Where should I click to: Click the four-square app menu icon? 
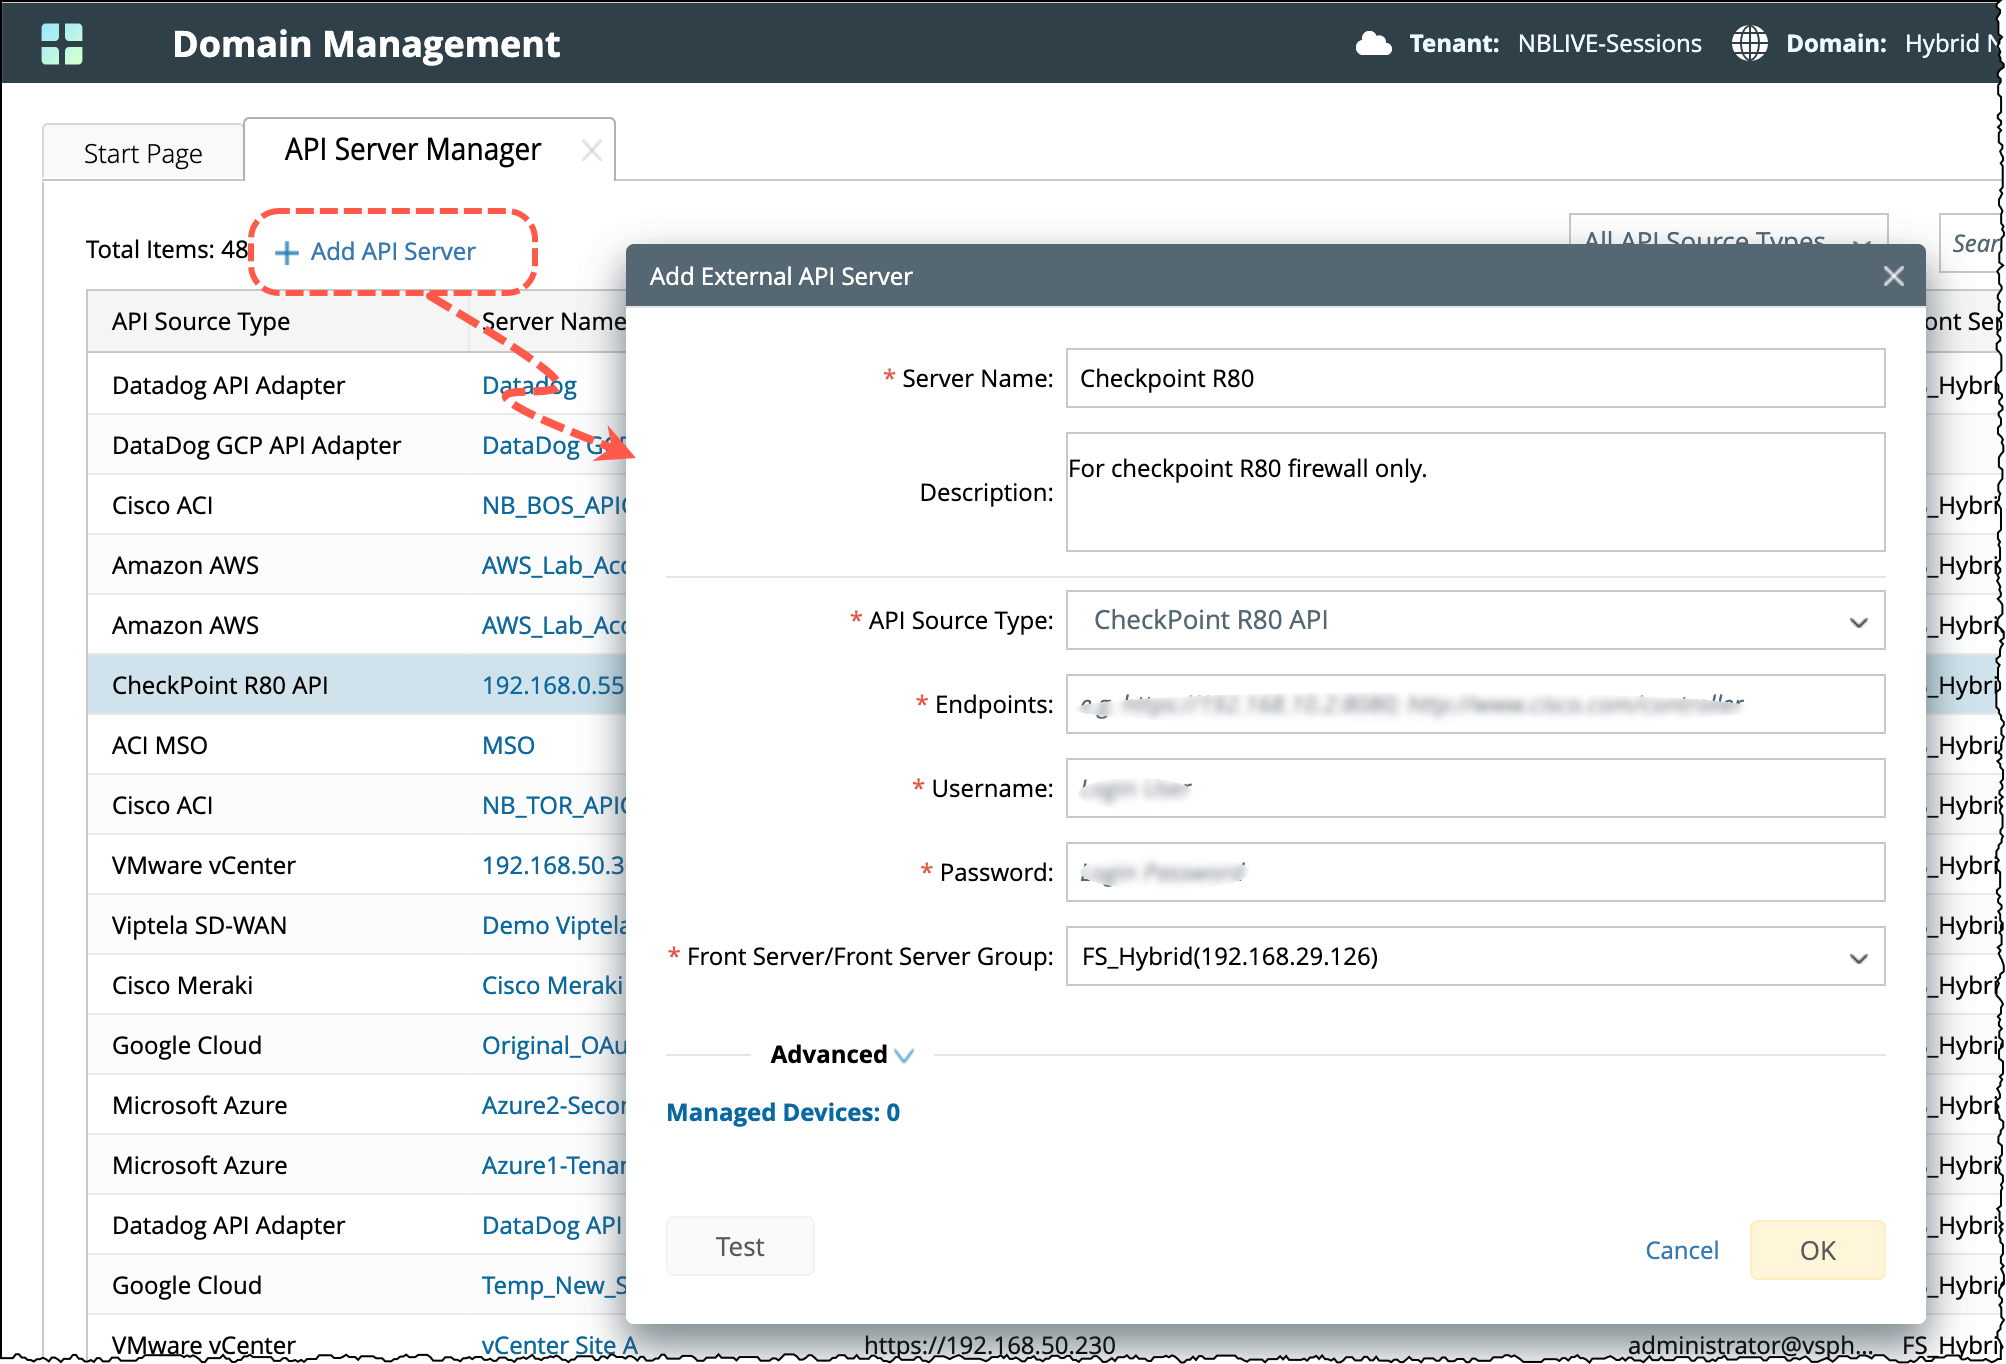tap(62, 44)
